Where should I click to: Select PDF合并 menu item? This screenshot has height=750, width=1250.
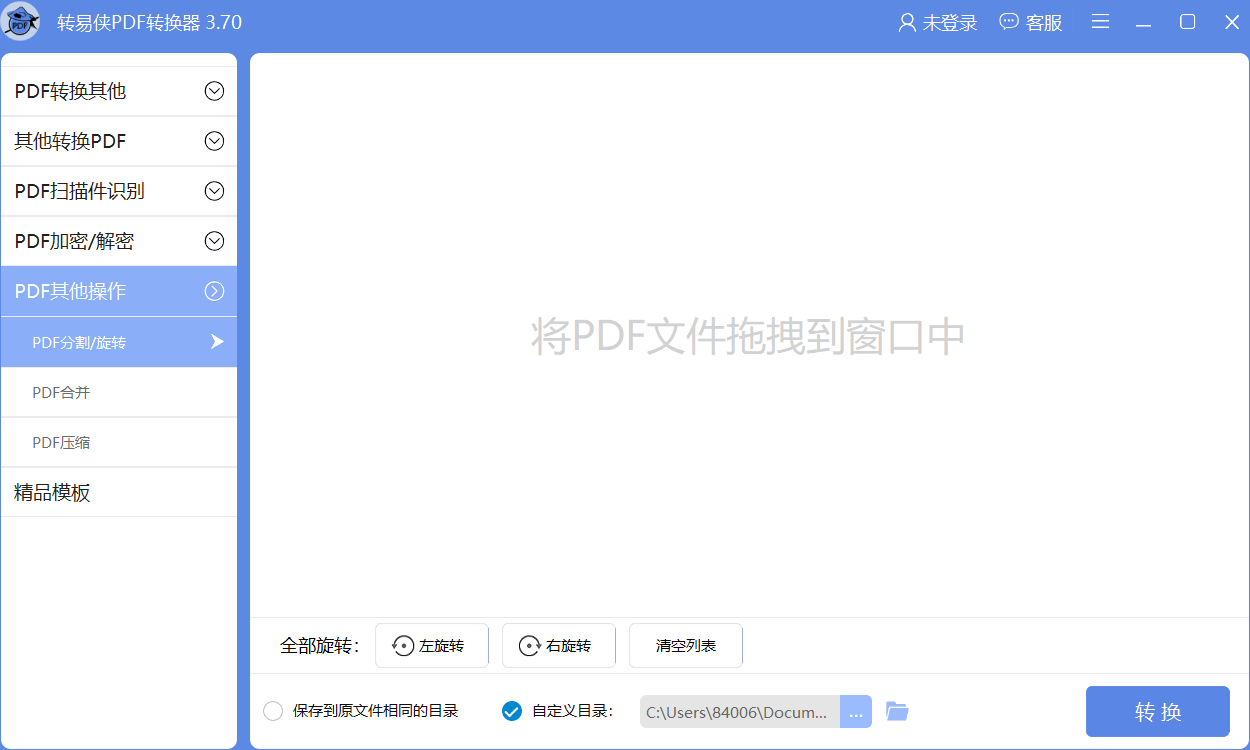(x=119, y=392)
